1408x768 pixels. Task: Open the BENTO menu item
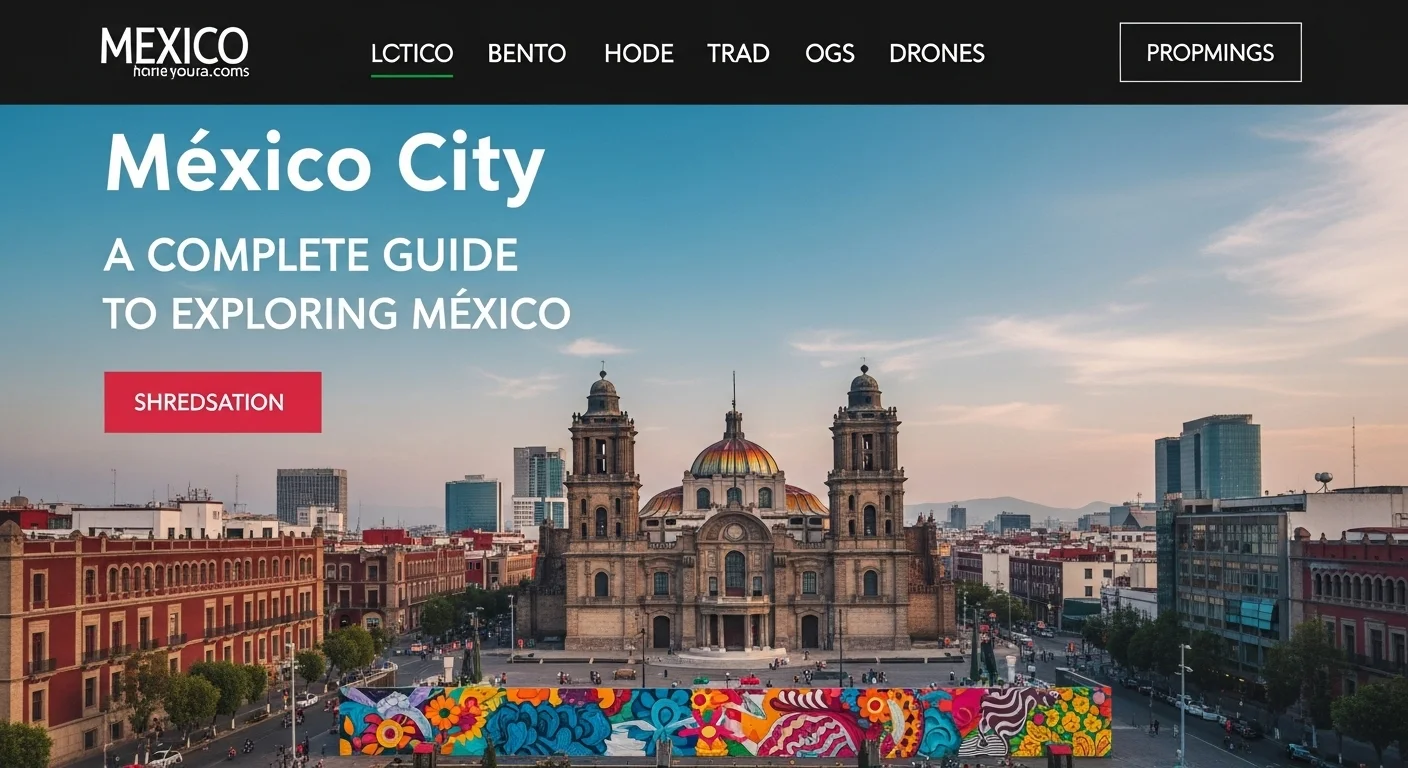click(527, 54)
